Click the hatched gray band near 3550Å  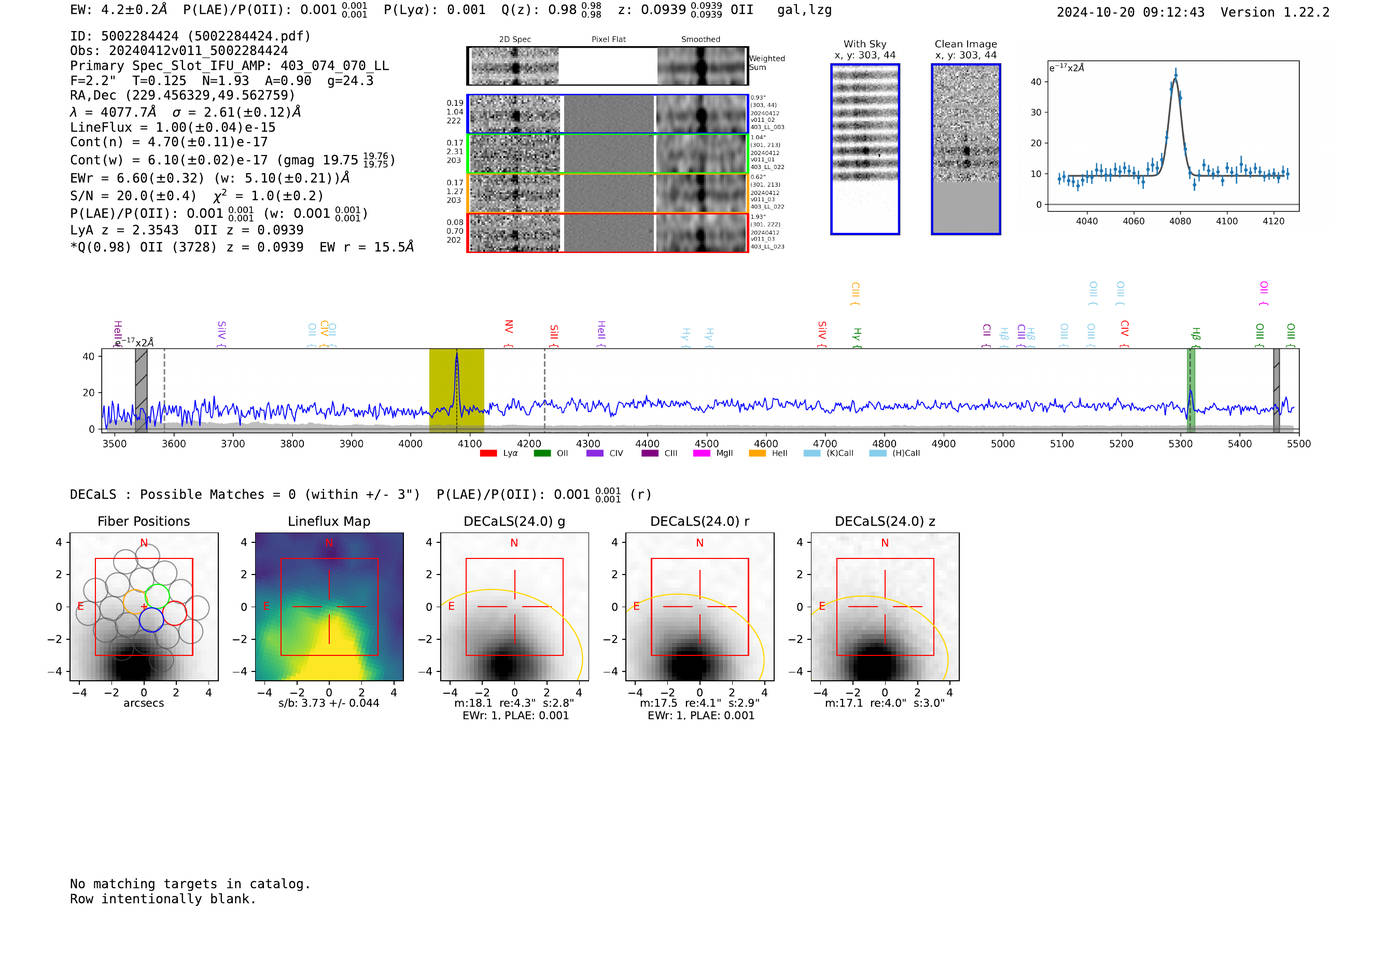pos(141,390)
